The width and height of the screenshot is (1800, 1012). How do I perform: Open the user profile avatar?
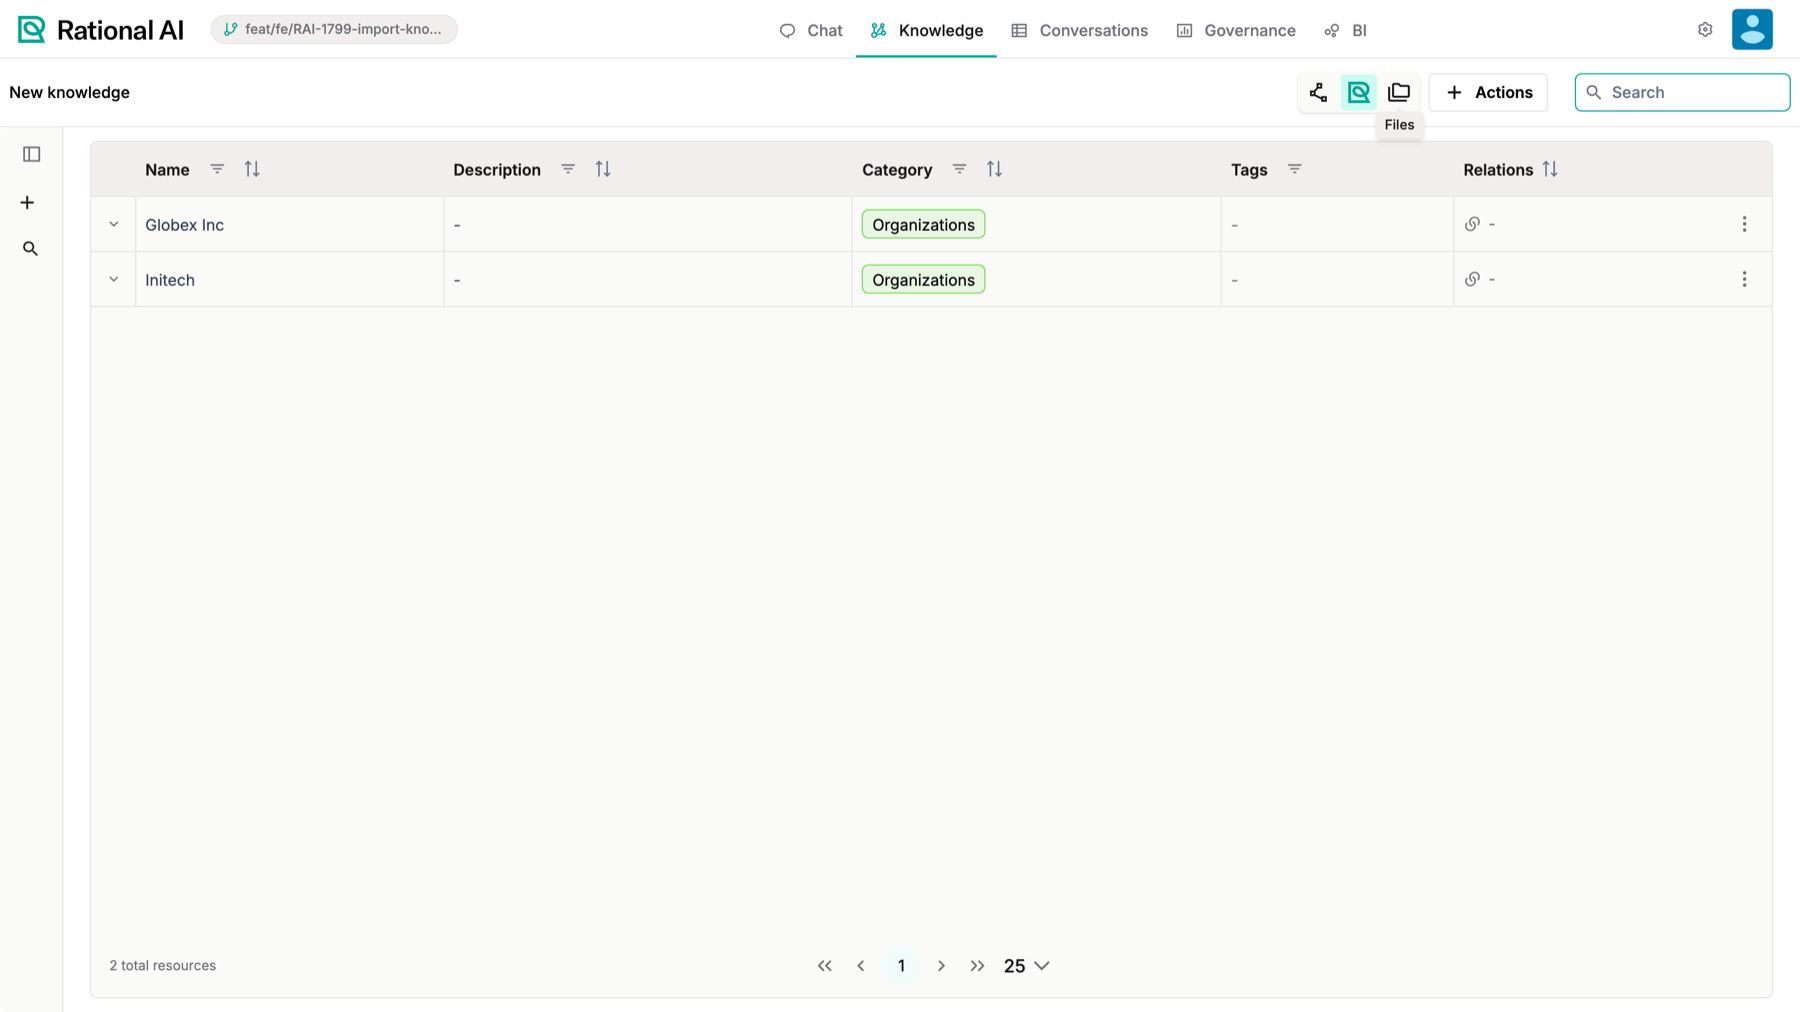1752,29
